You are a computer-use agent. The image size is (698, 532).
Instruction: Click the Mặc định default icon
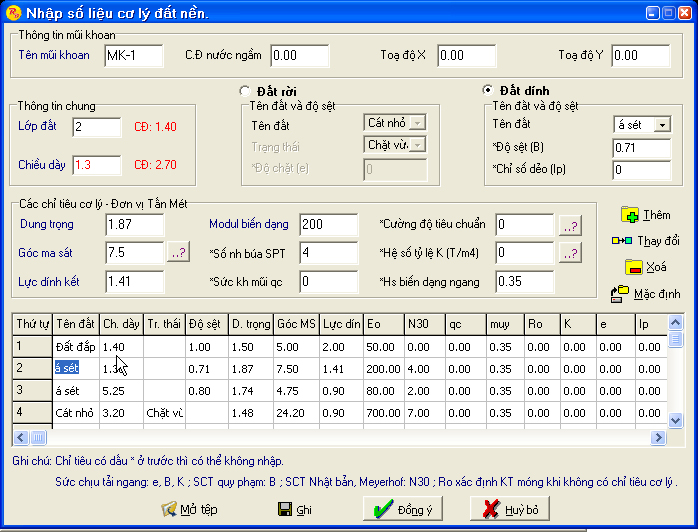pyautogui.click(x=620, y=294)
